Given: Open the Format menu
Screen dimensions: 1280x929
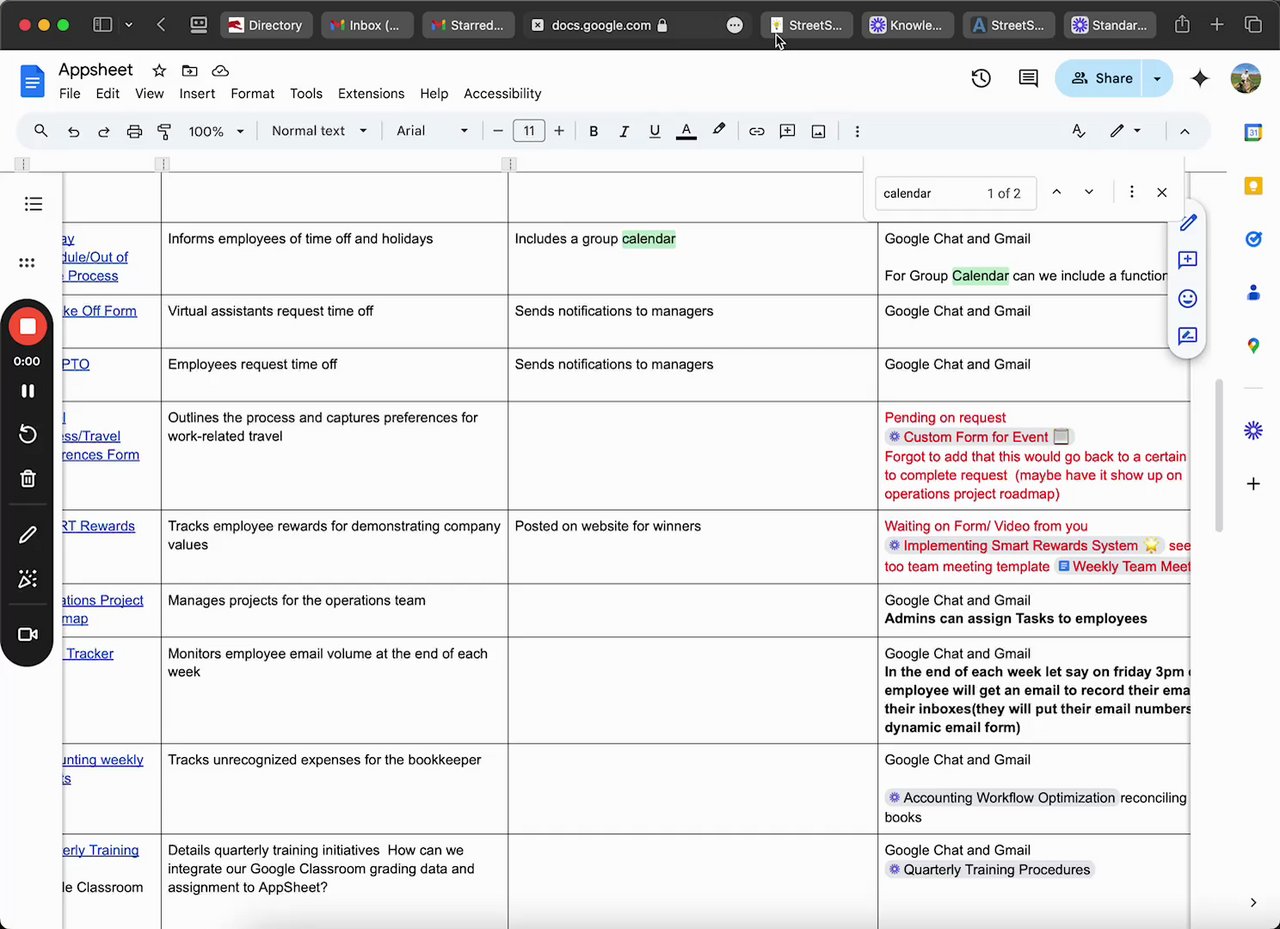Looking at the screenshot, I should coord(252,93).
